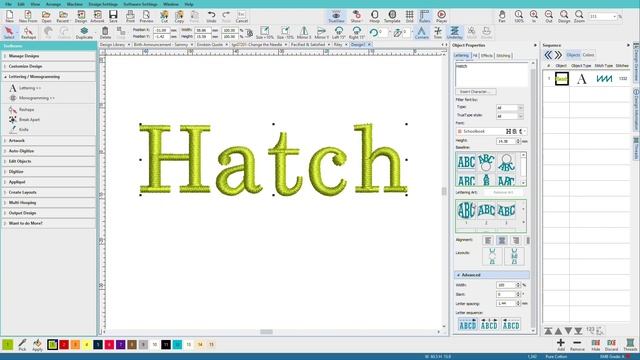Switch to the Colors tab in Sequence
Screen dimensions: 640x360
coord(588,55)
